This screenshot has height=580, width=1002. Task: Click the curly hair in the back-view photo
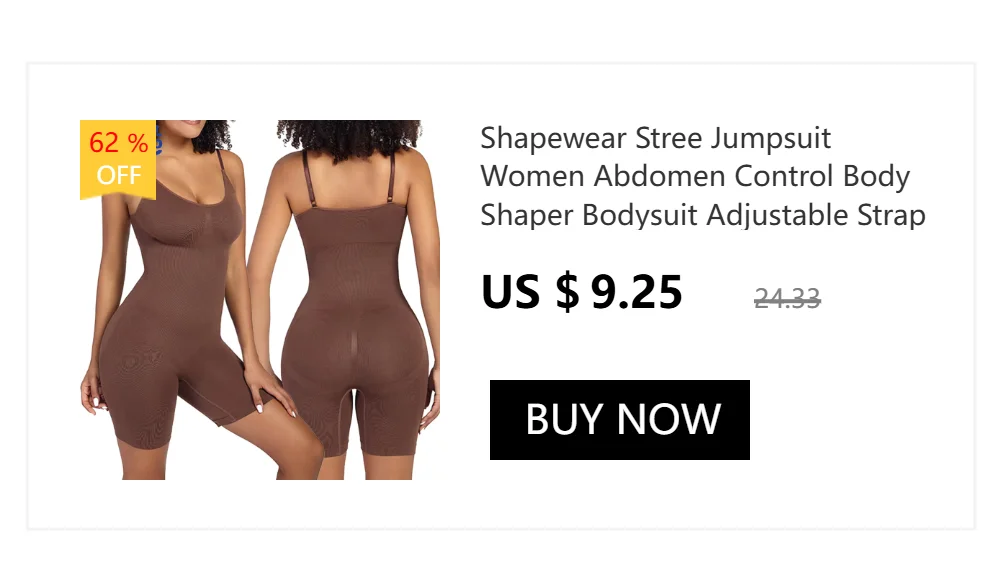350,139
